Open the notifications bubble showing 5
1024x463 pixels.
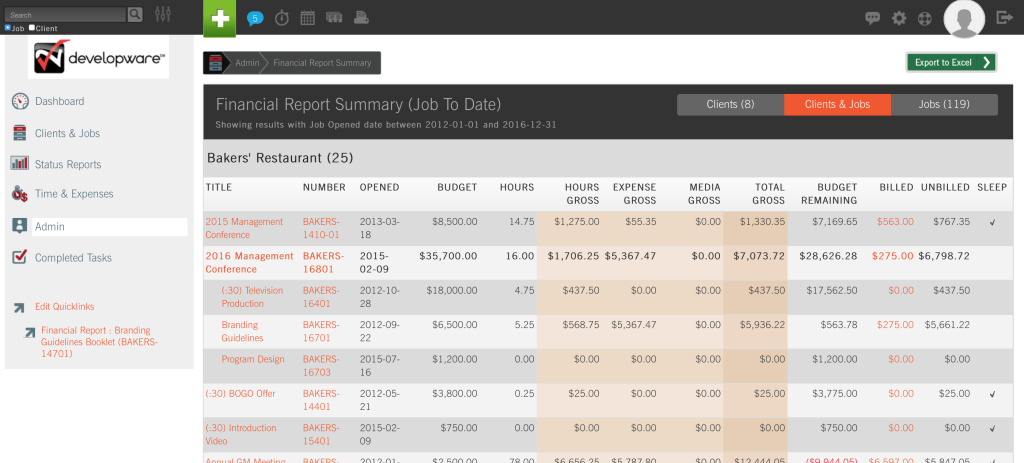255,18
